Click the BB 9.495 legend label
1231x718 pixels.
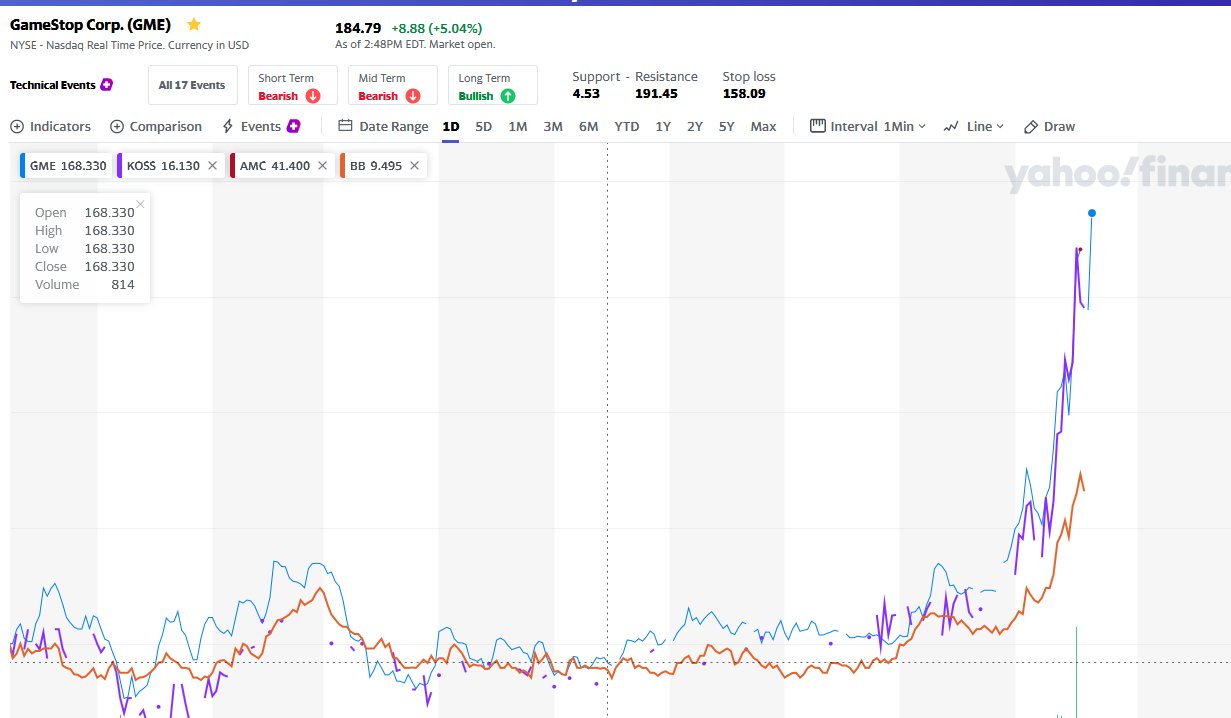(x=376, y=166)
